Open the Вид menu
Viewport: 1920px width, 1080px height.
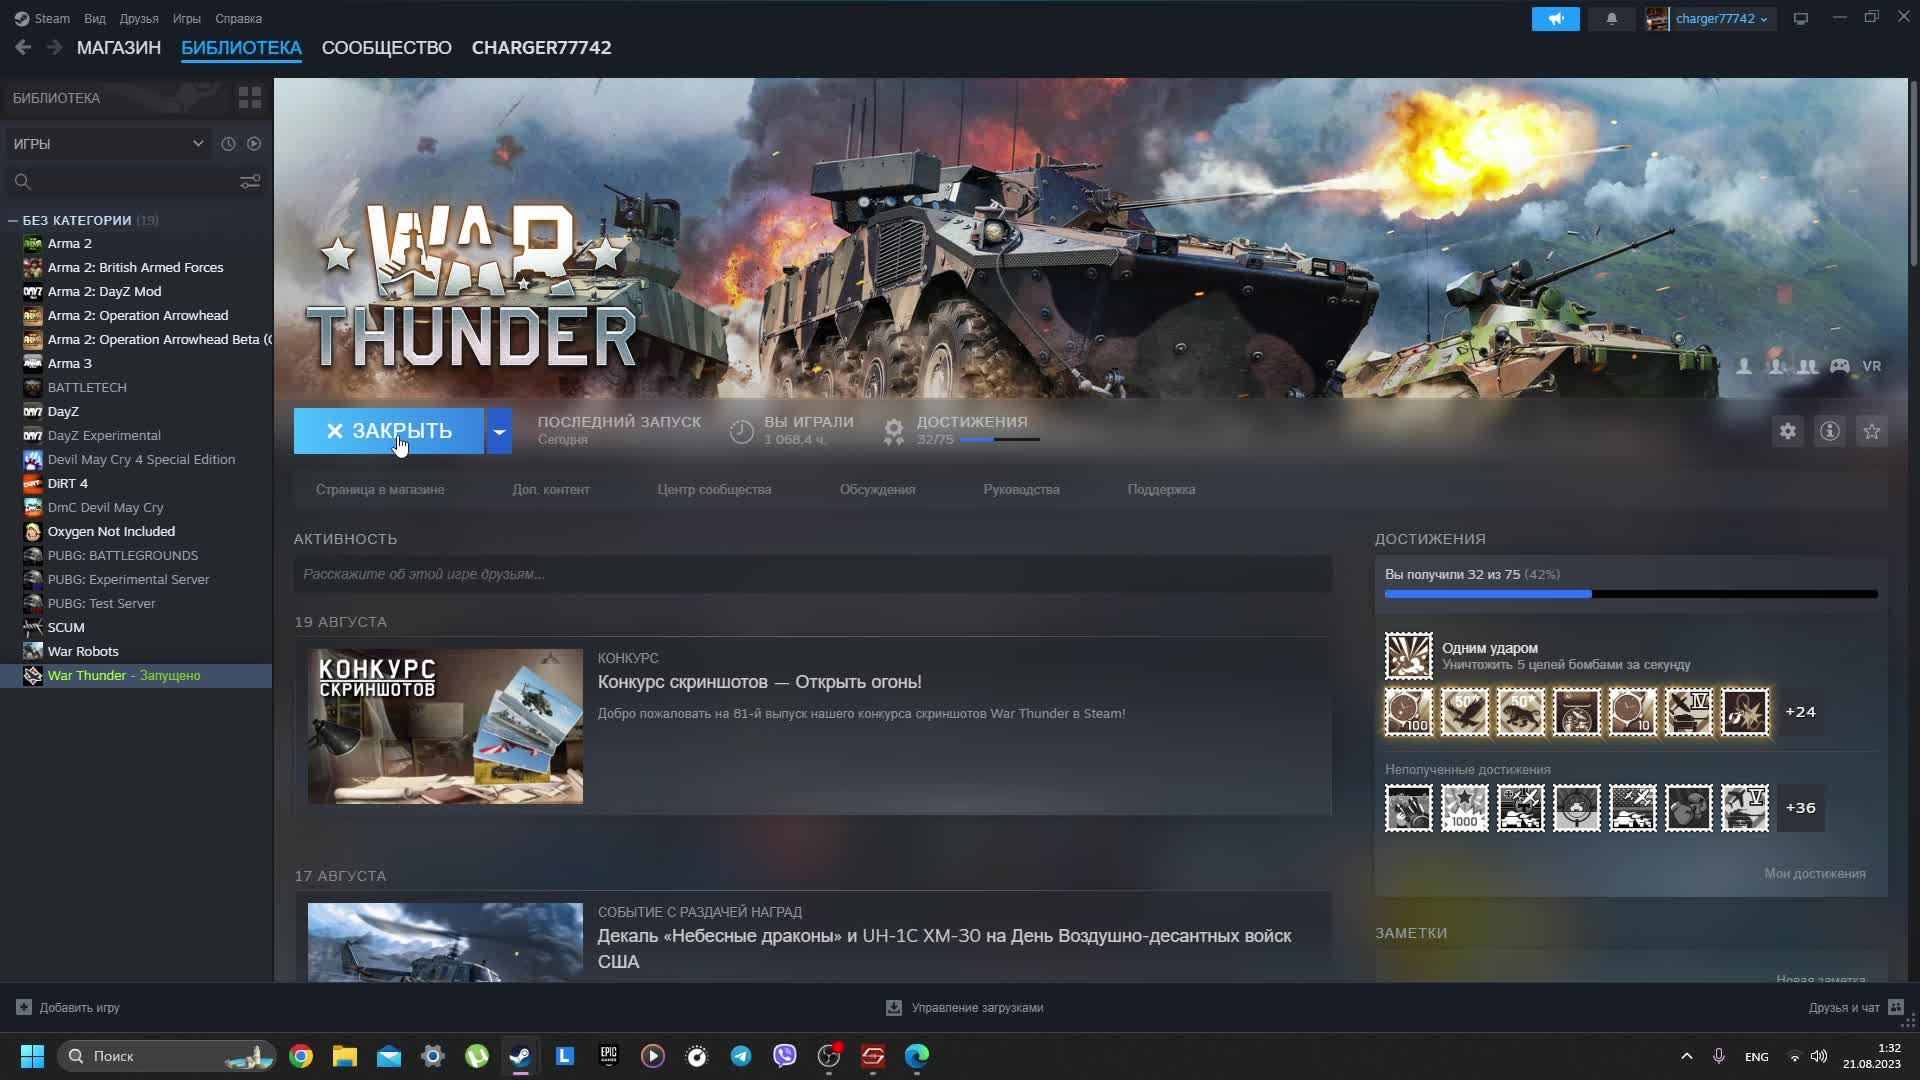point(95,18)
